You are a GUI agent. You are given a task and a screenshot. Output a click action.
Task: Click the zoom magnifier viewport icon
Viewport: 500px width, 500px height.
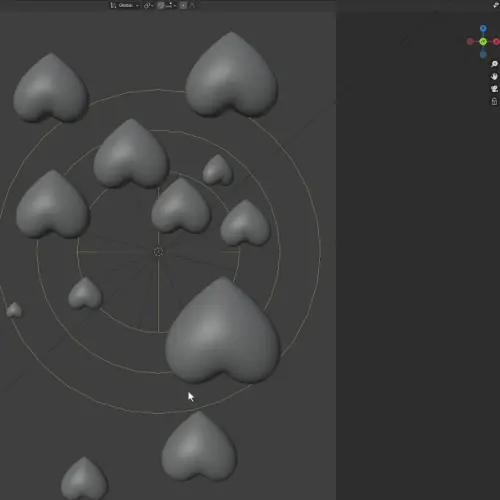[494, 64]
